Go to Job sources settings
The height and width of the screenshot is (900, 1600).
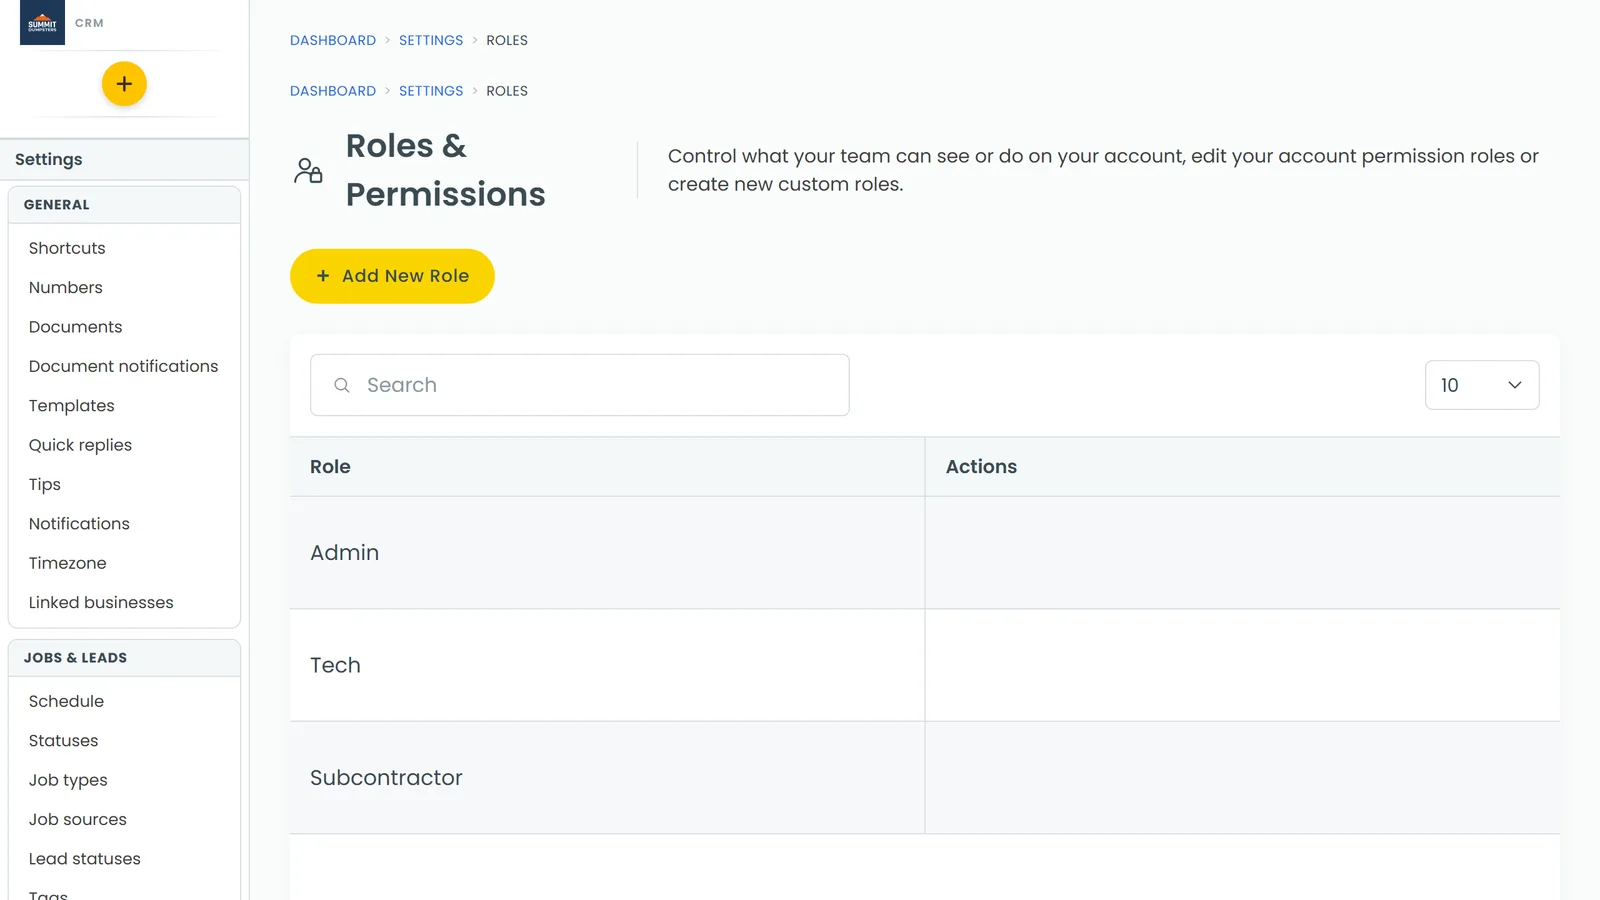click(x=78, y=820)
